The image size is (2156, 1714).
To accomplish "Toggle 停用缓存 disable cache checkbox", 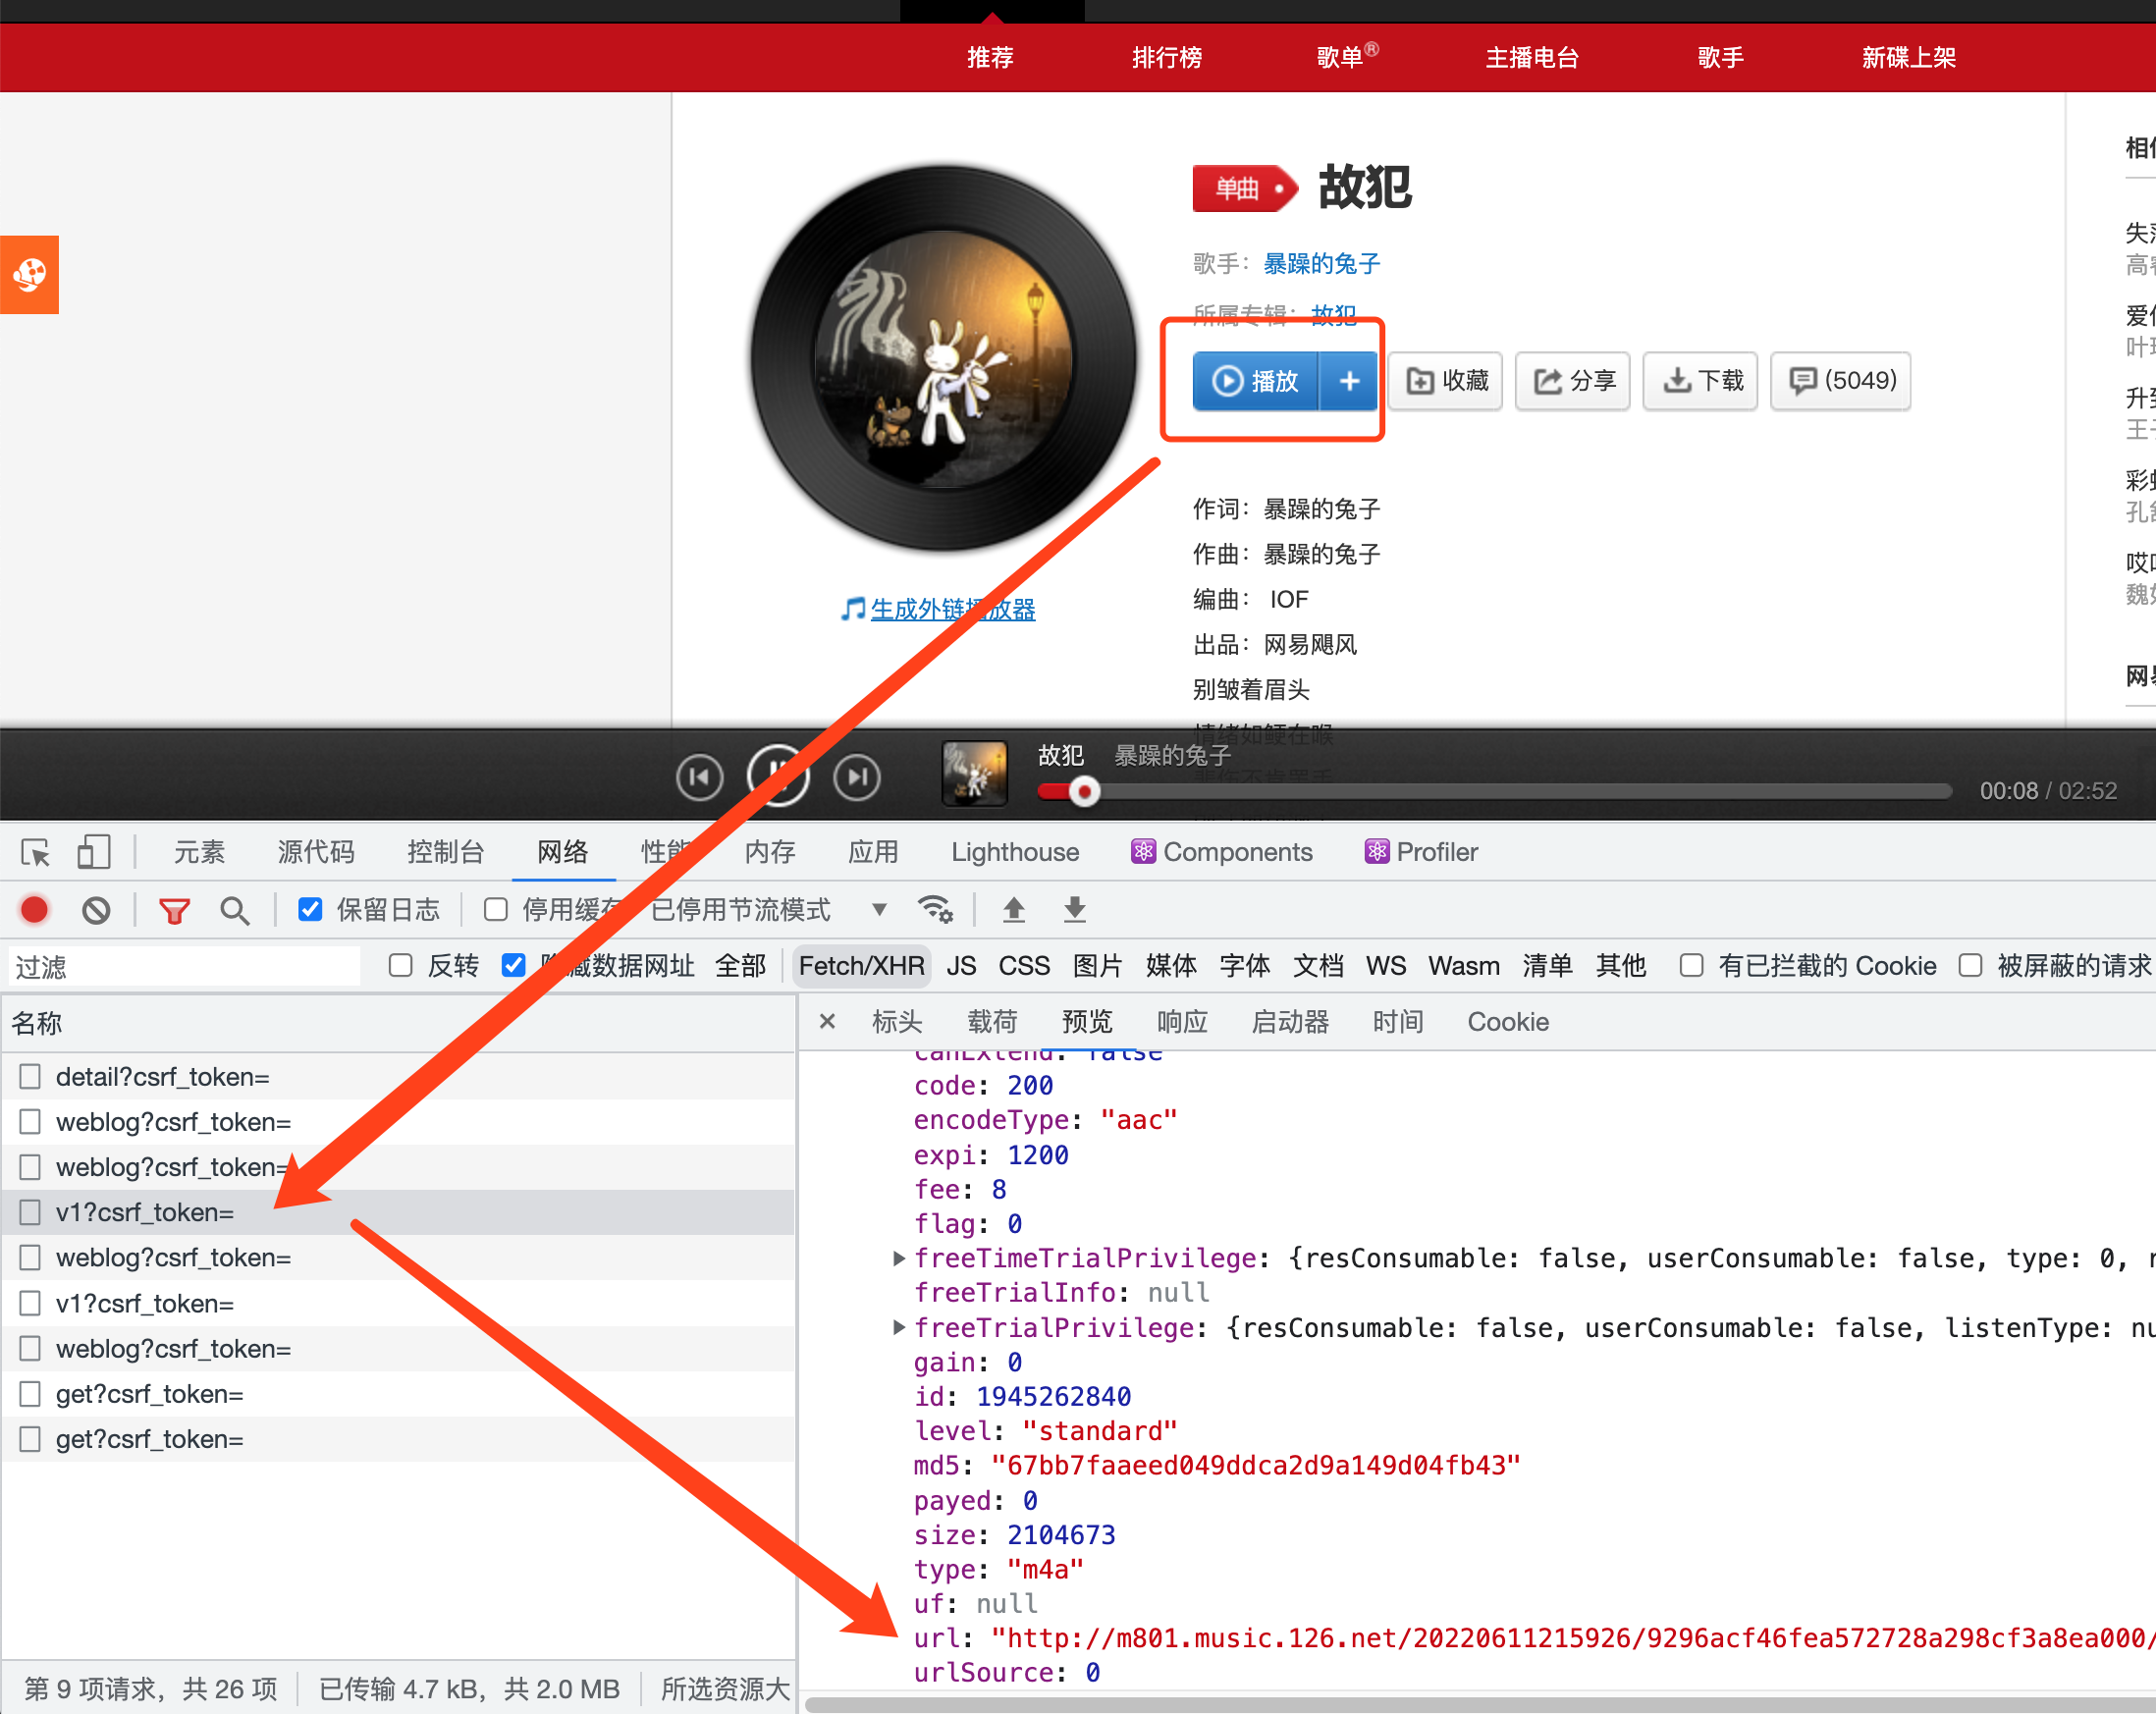I will coord(495,909).
